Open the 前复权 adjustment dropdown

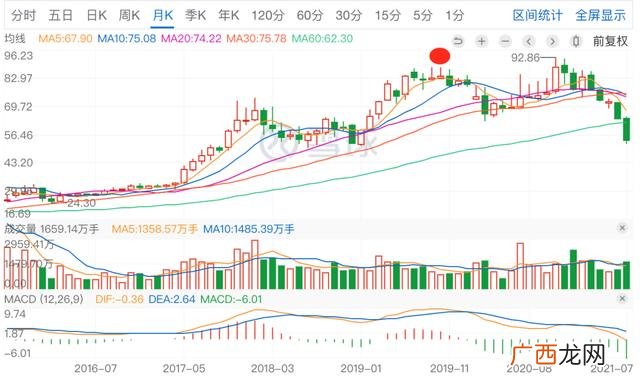610,41
